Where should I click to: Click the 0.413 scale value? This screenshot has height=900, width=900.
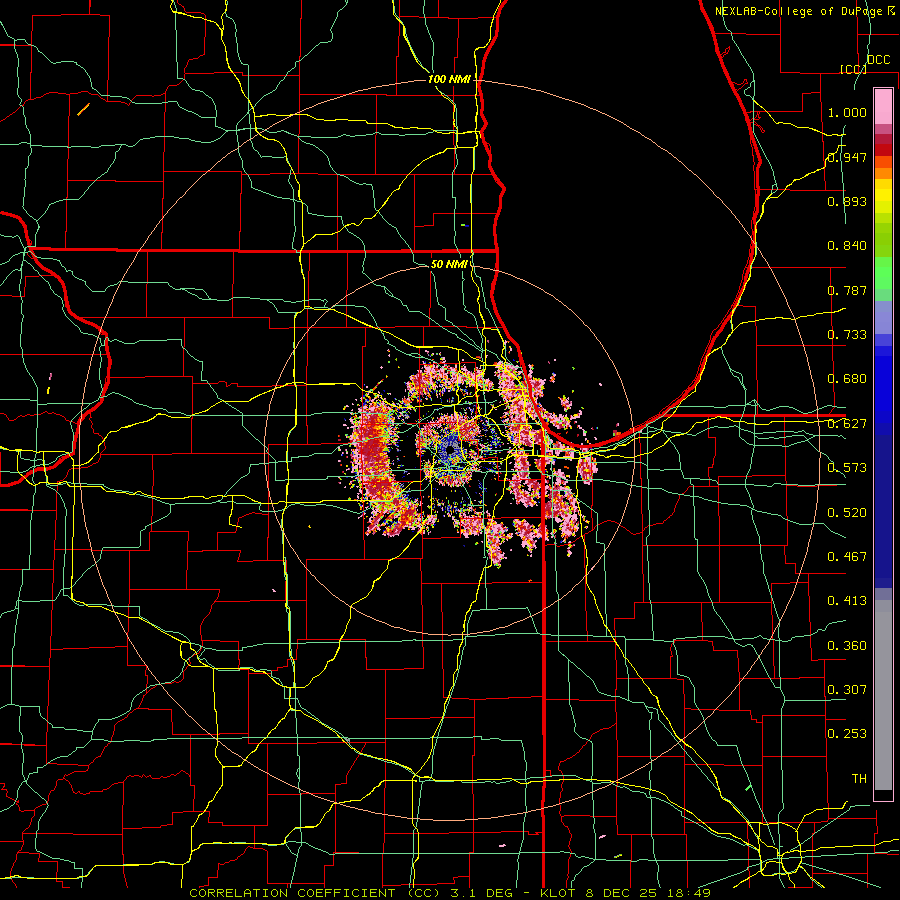[x=847, y=601]
